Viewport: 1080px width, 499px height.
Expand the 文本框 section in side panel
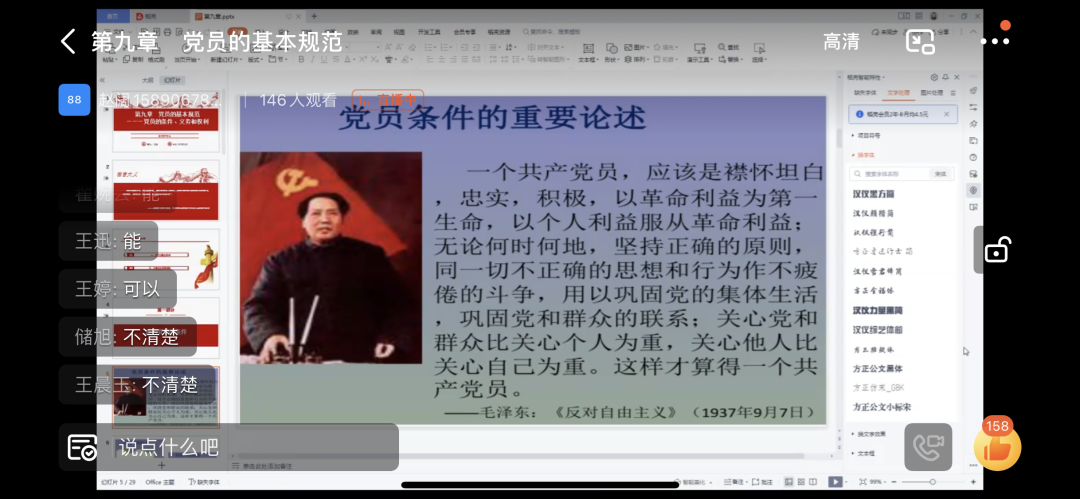tap(866, 453)
